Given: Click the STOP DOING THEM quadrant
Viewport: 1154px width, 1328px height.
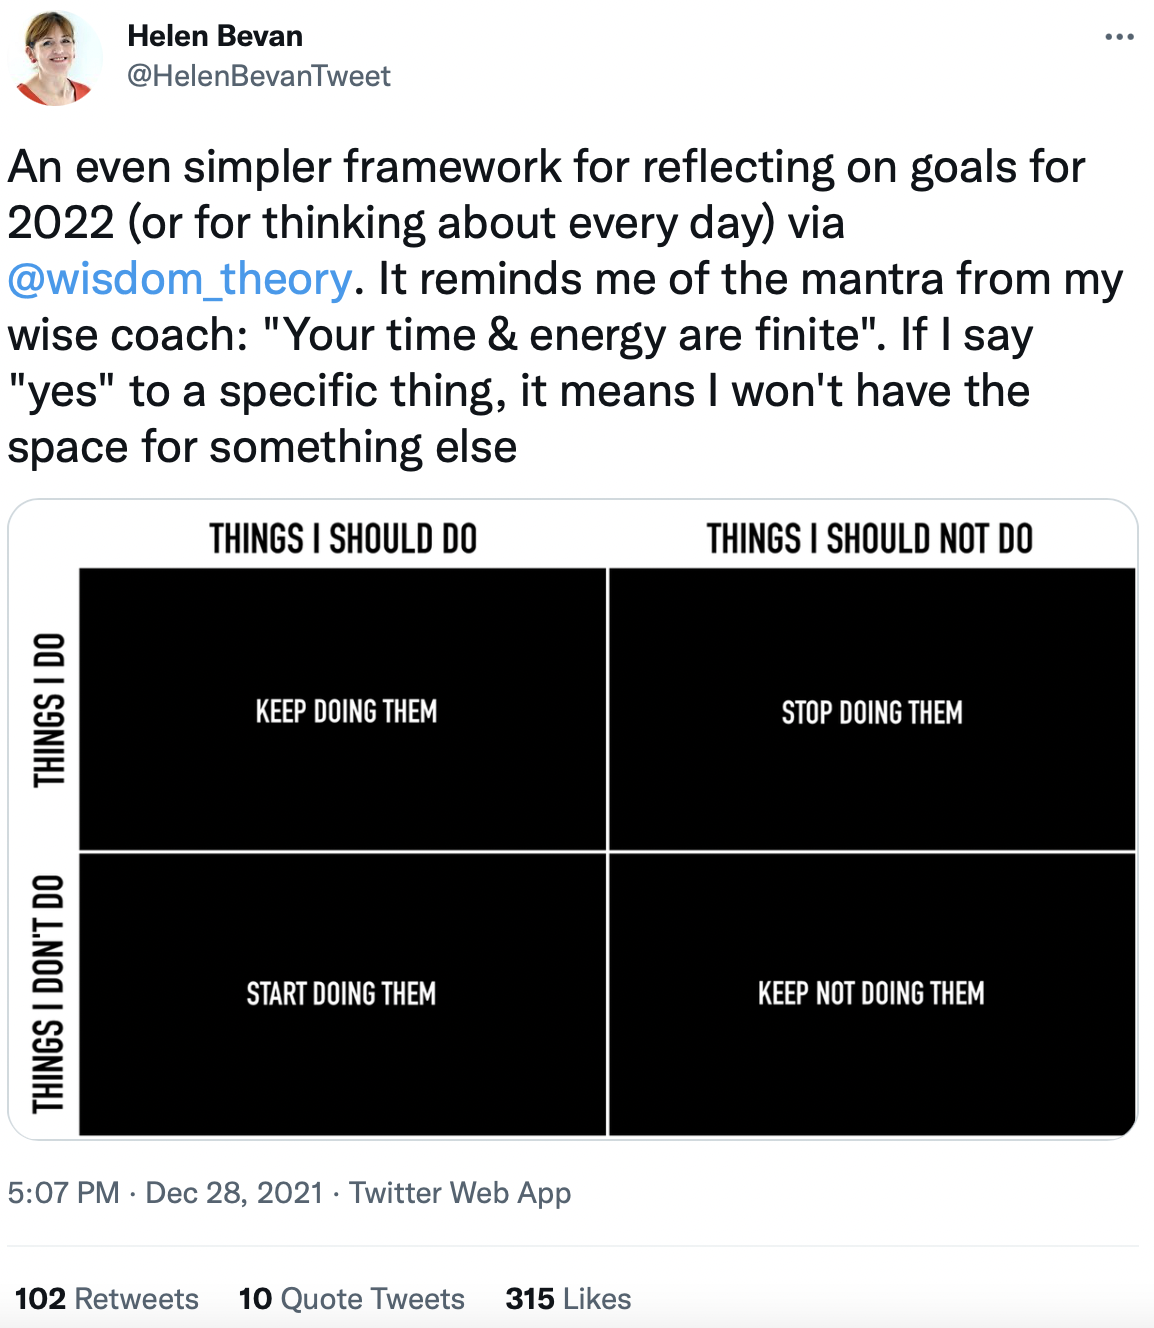Looking at the screenshot, I should point(872,710).
